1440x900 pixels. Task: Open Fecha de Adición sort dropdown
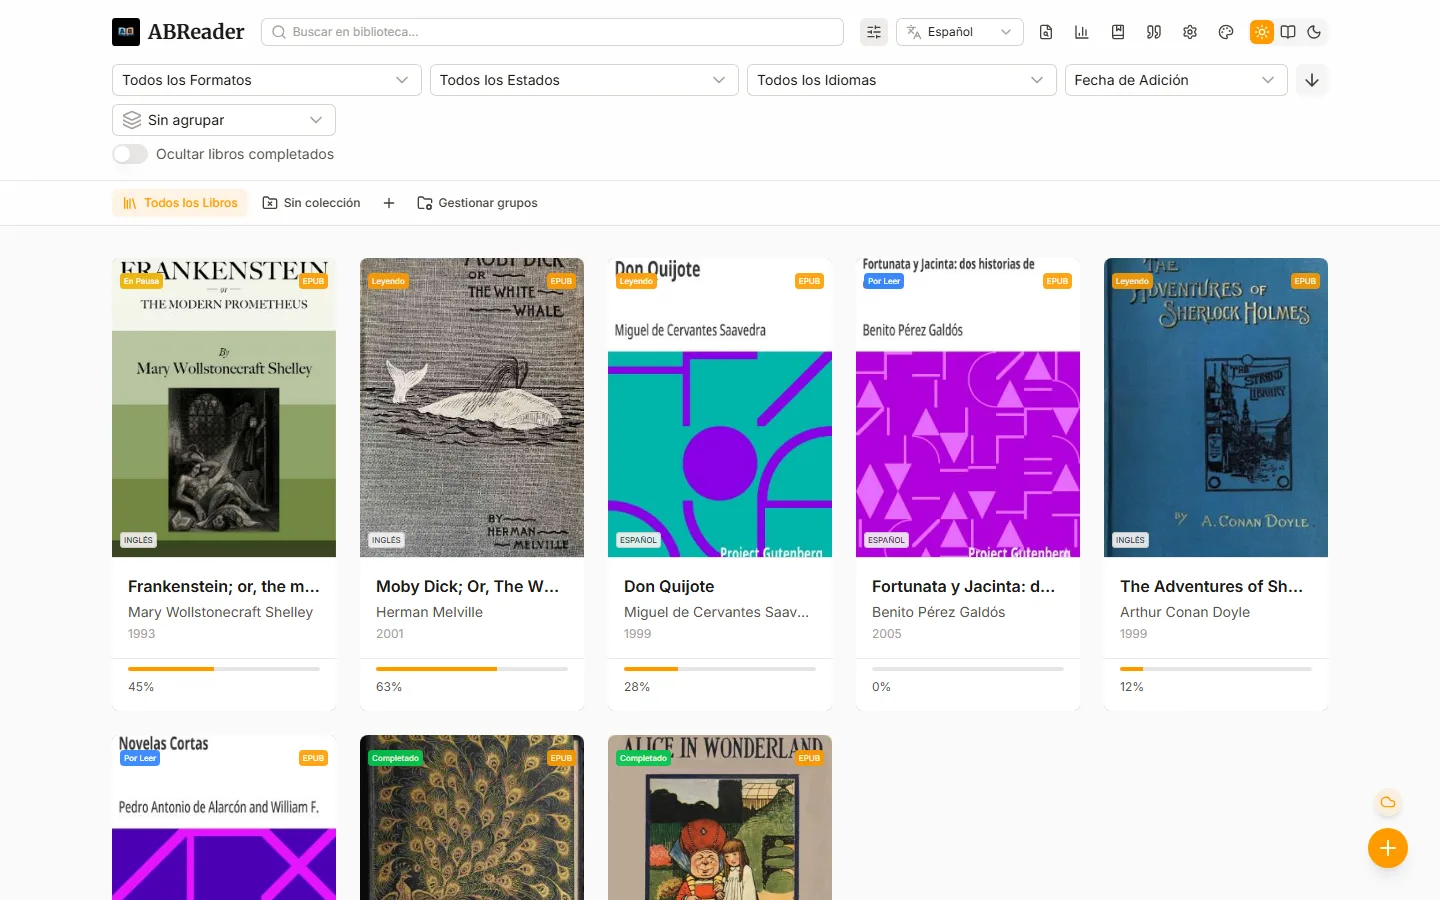pos(1176,80)
